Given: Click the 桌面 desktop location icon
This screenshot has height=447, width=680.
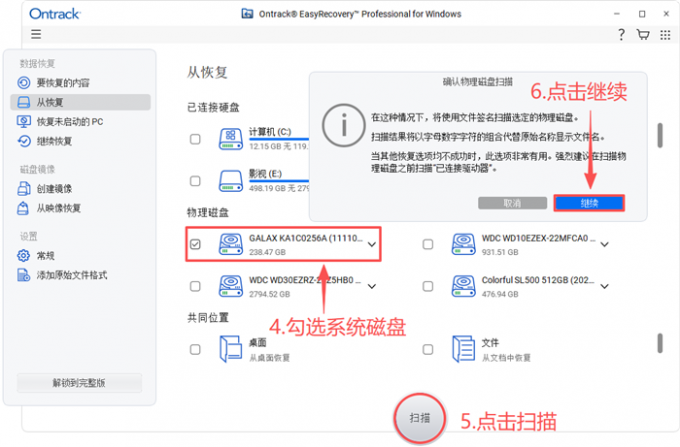Looking at the screenshot, I should click(x=231, y=349).
